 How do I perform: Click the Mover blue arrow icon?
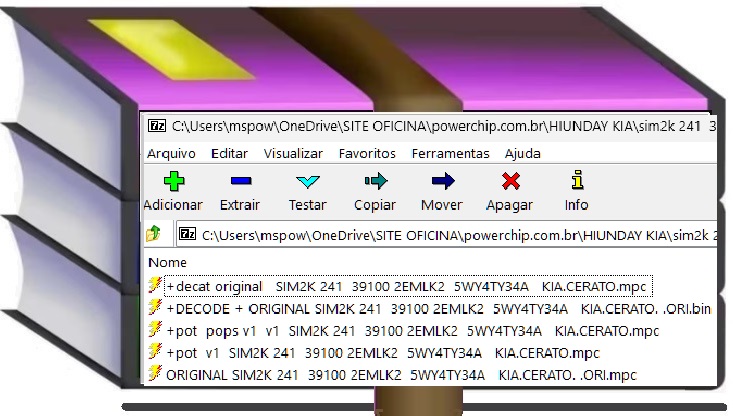coord(442,182)
